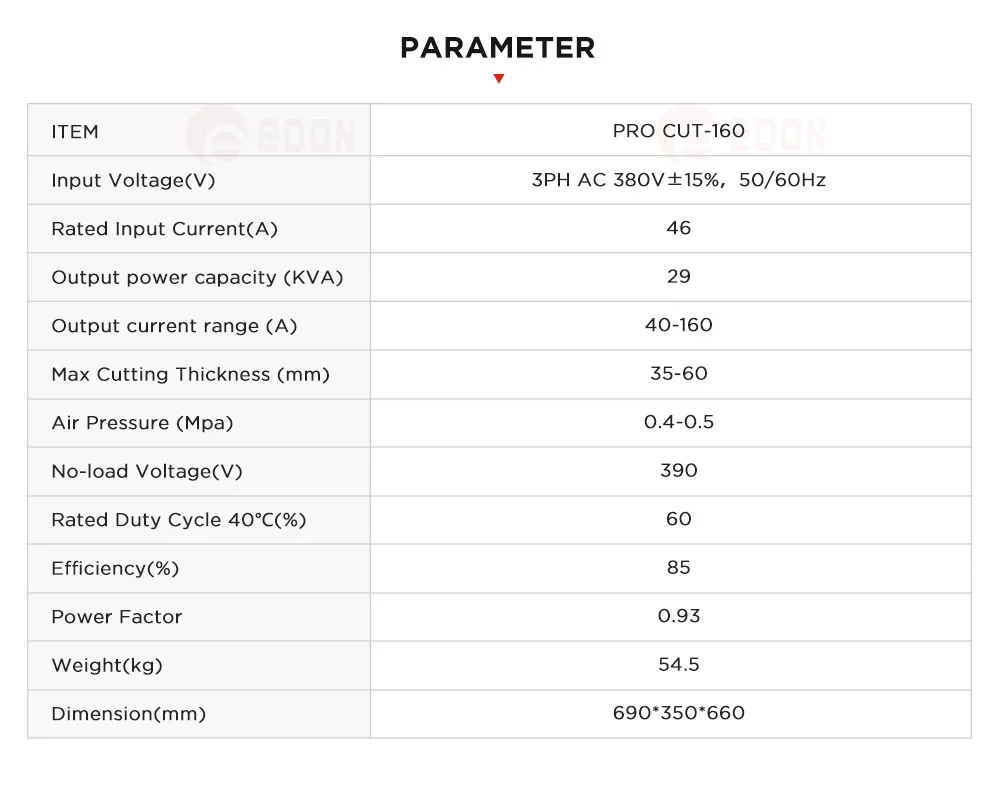Screen dimensions: 1000x785
Task: Click the Air Pressure (Mpa) label
Action: [x=142, y=423]
